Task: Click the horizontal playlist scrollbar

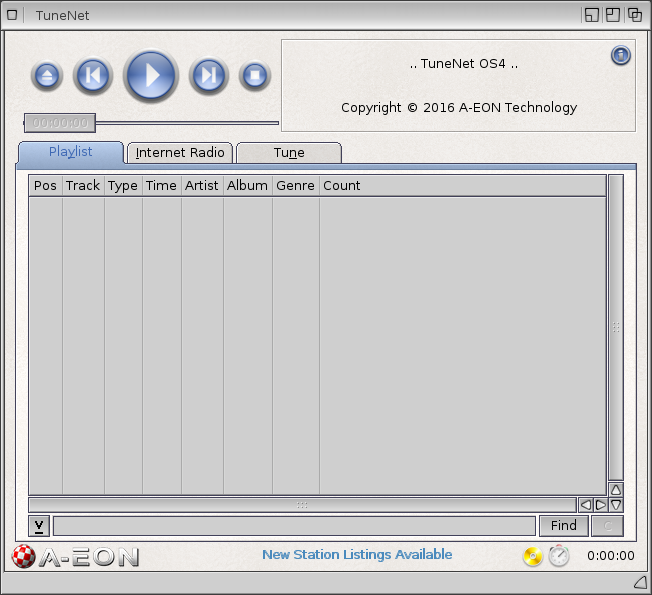Action: (x=302, y=505)
